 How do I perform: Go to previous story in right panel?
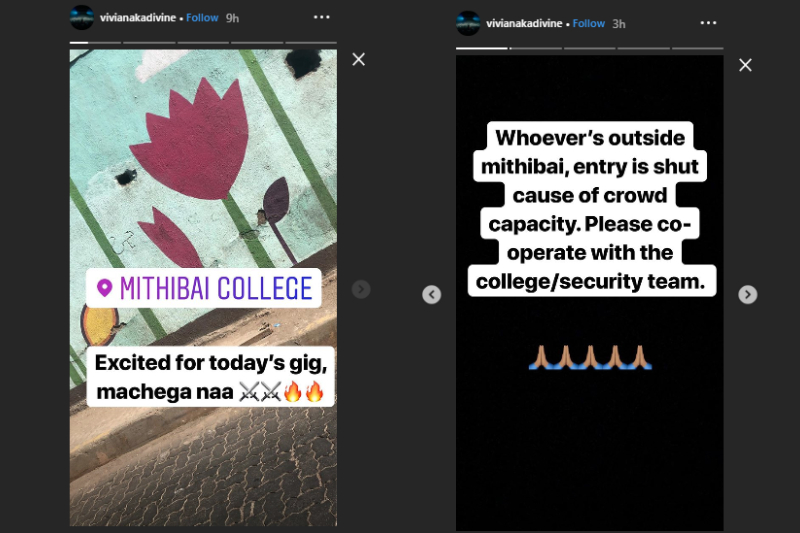(432, 294)
